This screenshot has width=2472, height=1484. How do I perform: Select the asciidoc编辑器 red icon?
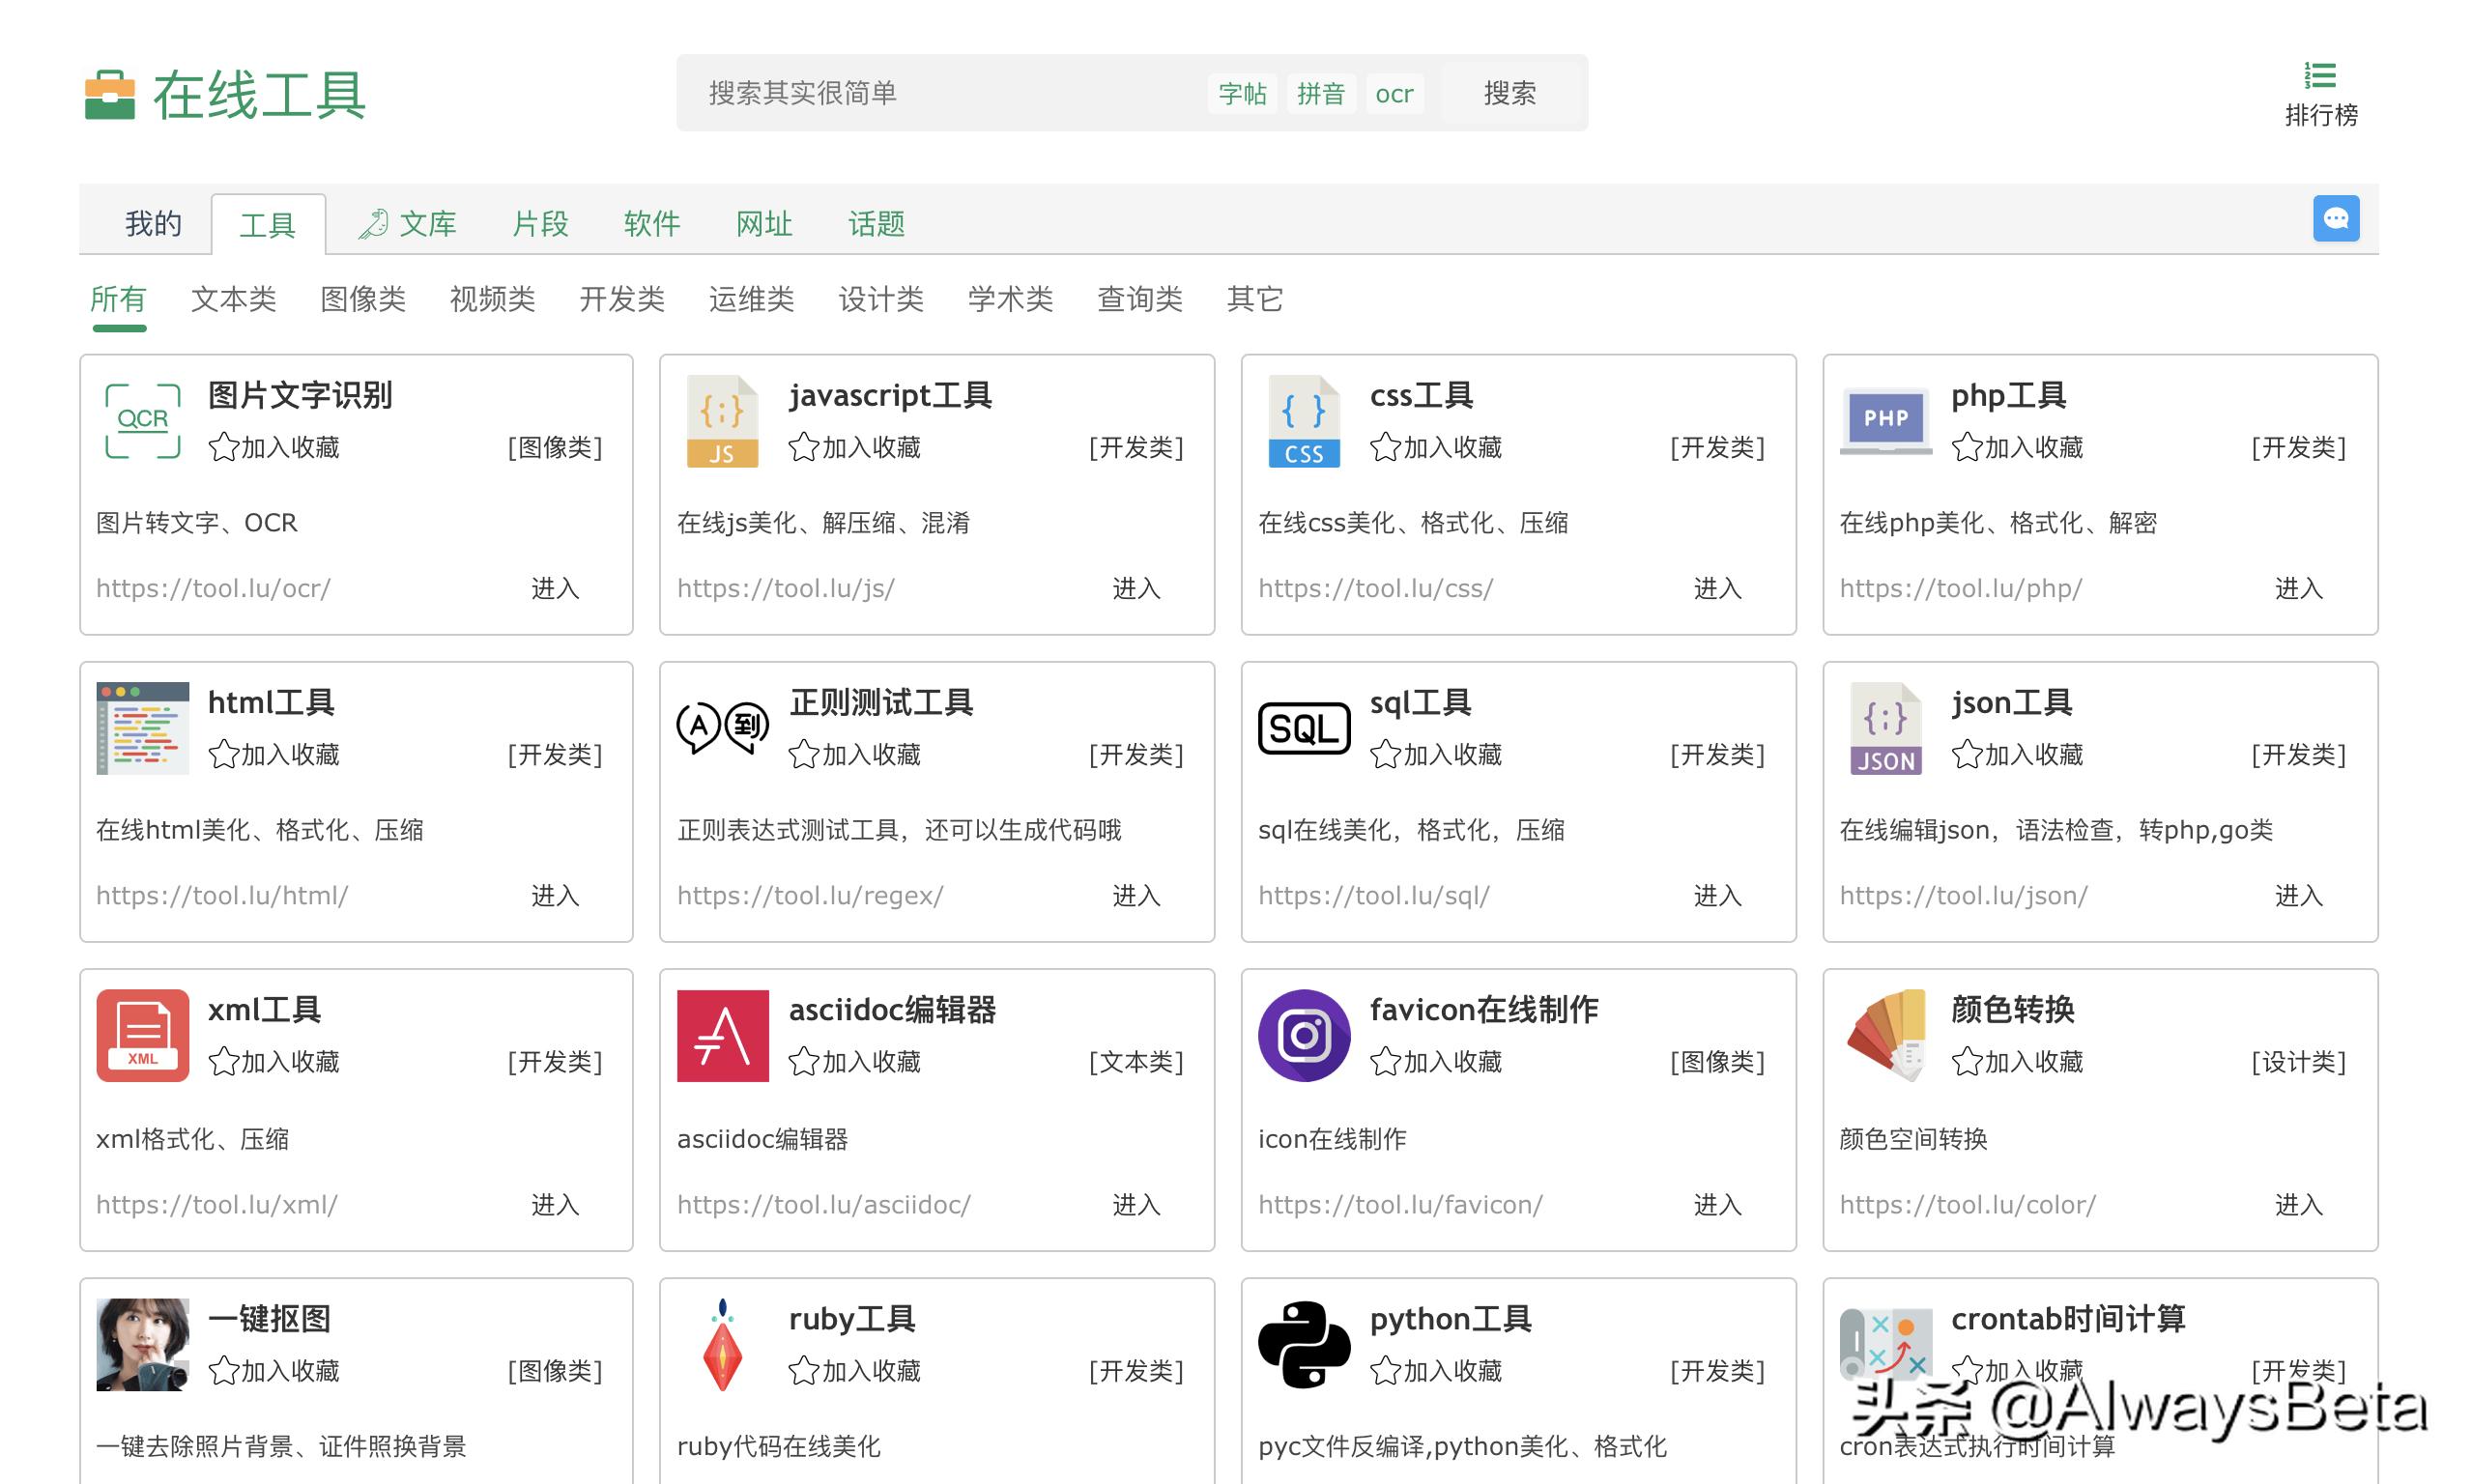[x=722, y=1036]
